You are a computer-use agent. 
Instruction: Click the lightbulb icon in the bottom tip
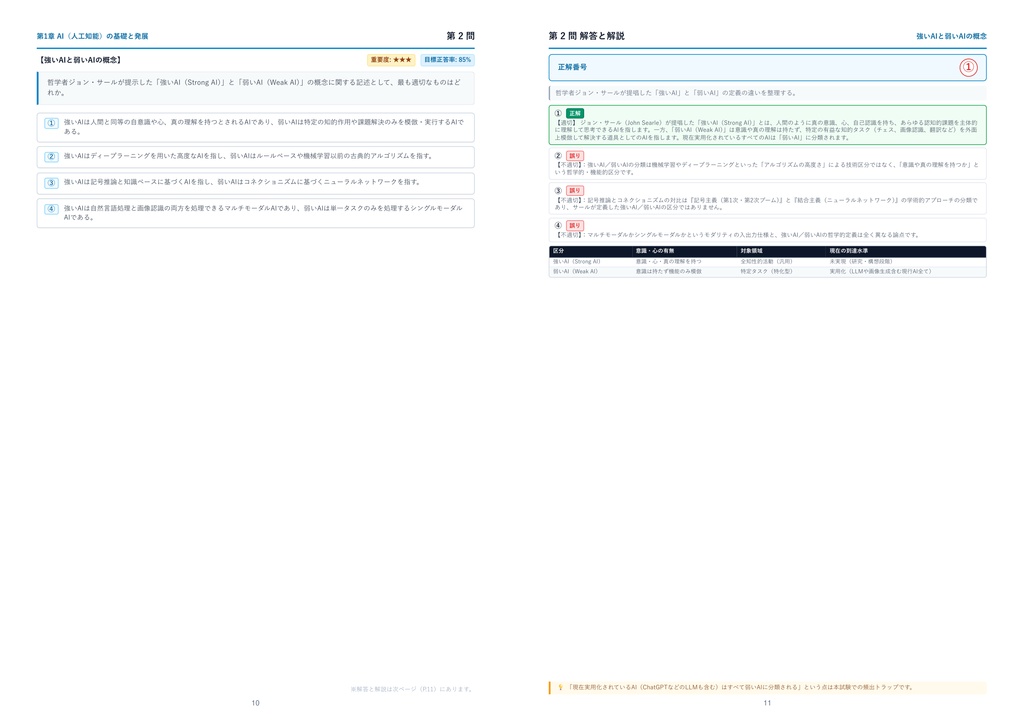pyautogui.click(x=560, y=687)
